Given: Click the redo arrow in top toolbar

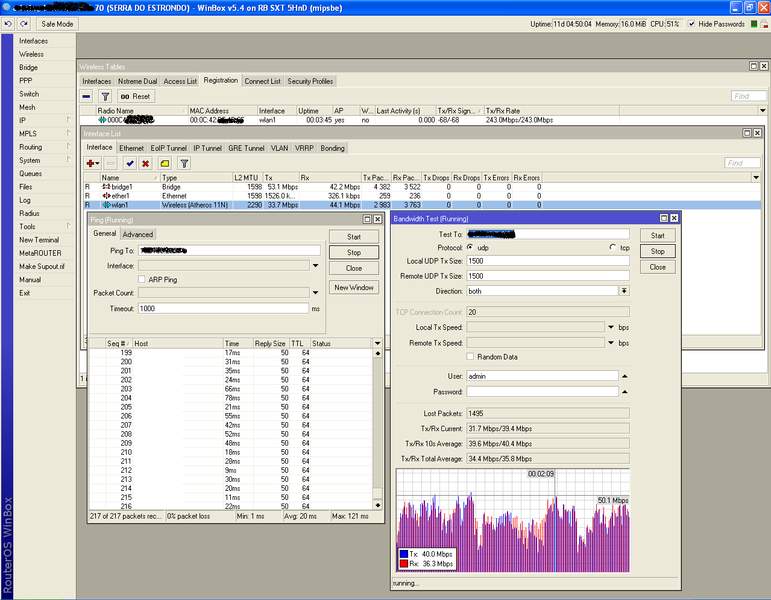Looking at the screenshot, I should click(26, 23).
